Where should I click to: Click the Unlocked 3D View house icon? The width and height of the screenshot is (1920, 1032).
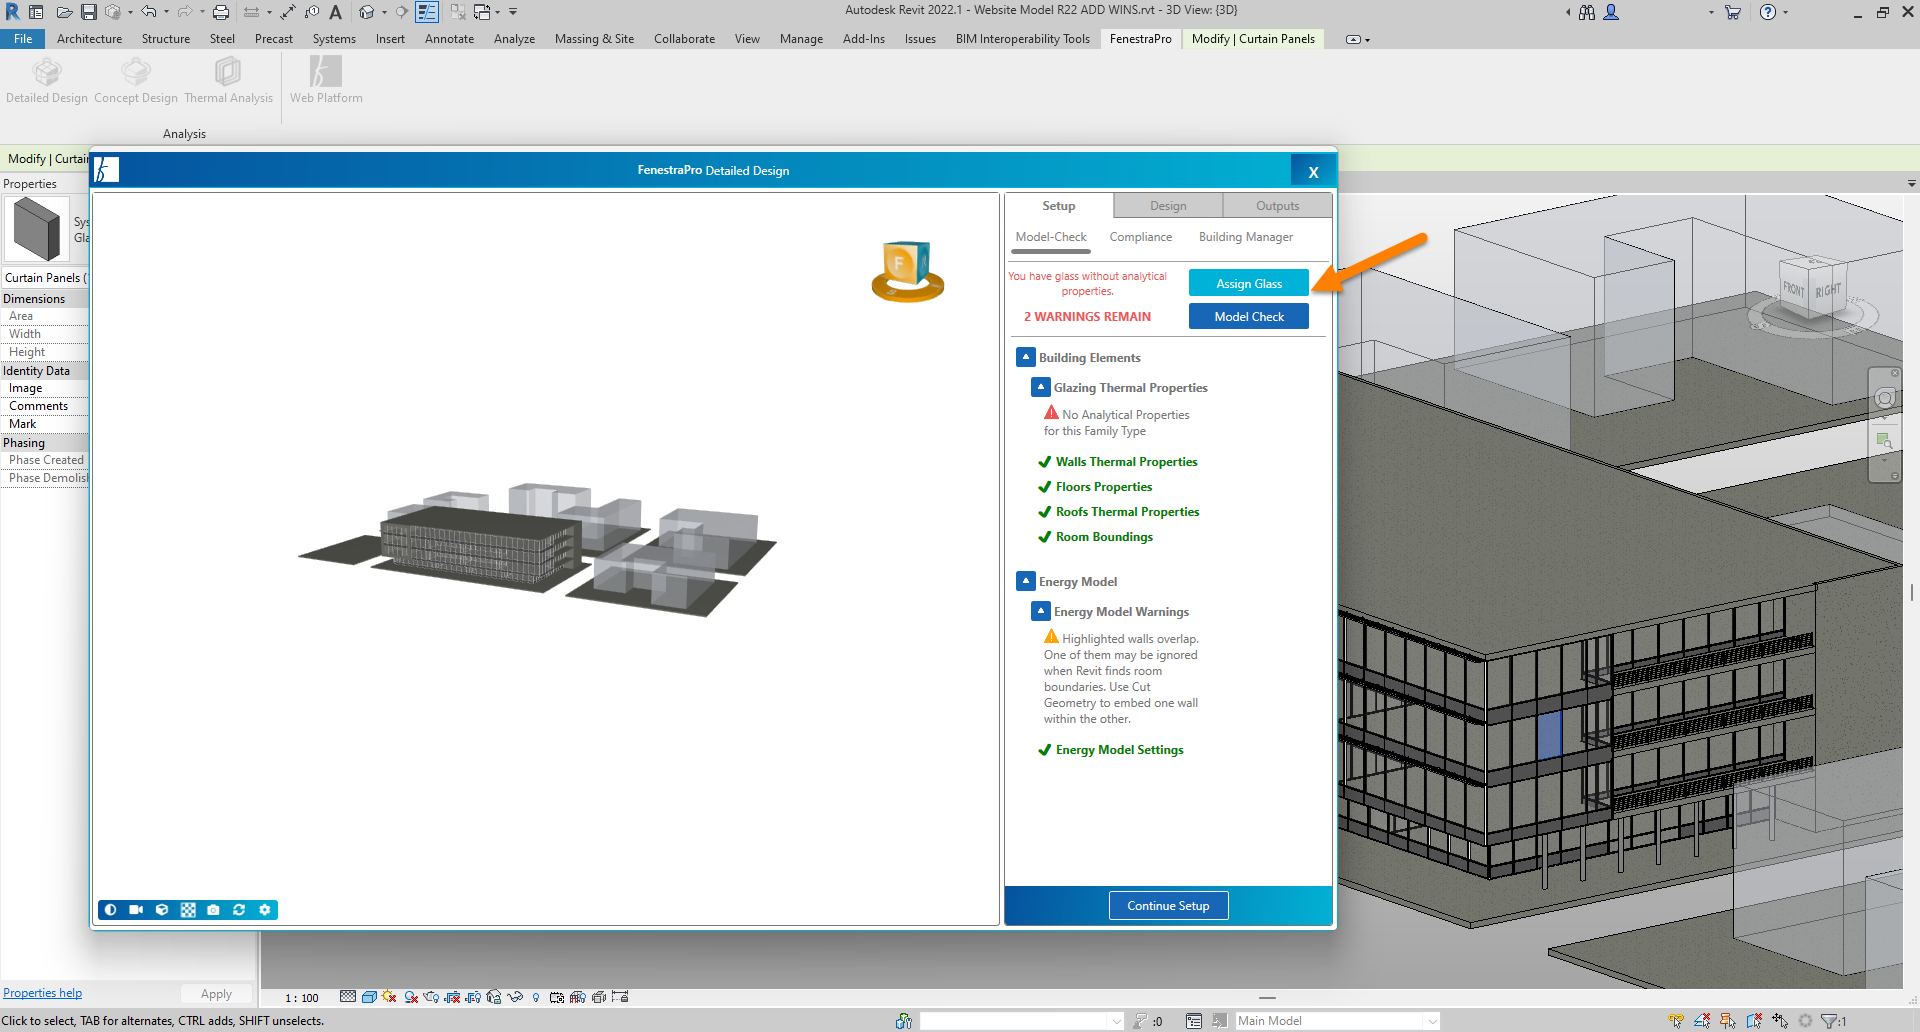(x=494, y=997)
